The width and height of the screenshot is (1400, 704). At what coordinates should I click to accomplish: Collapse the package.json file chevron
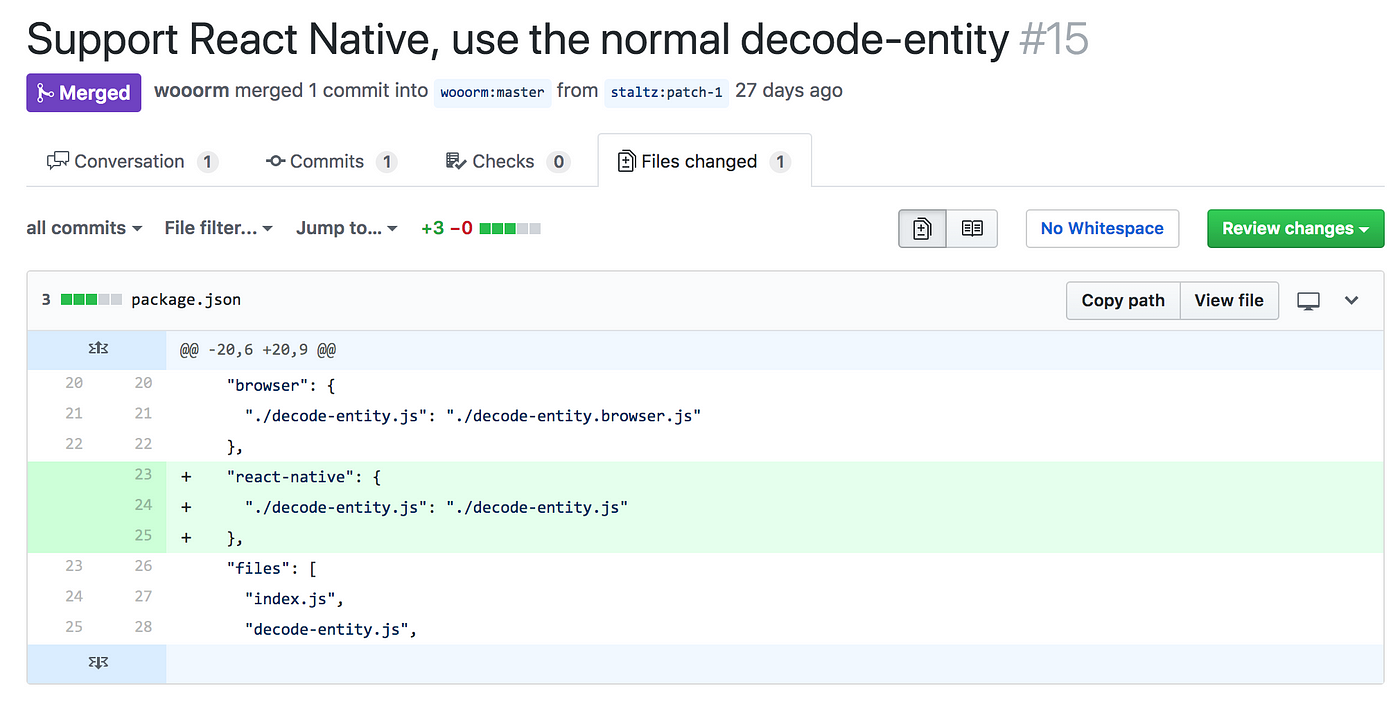pos(1352,300)
